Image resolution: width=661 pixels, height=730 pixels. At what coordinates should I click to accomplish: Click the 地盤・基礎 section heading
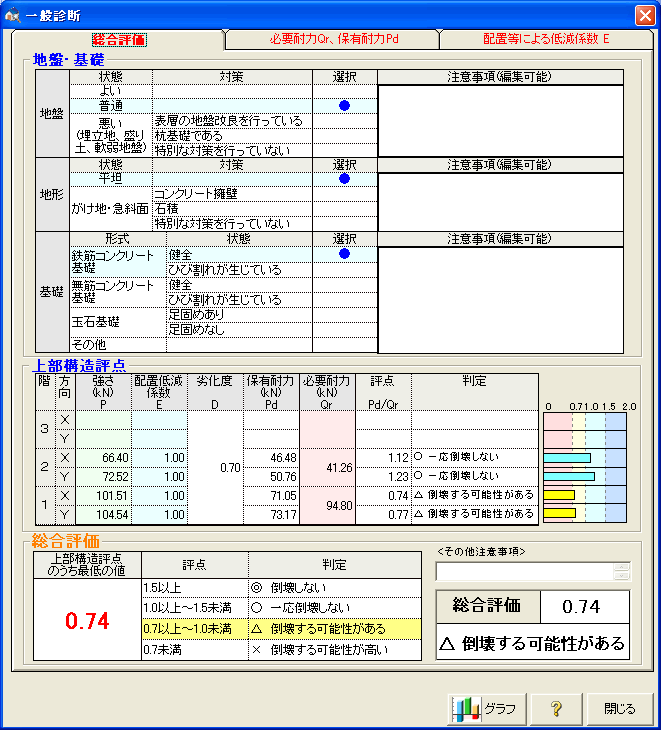coord(69,60)
